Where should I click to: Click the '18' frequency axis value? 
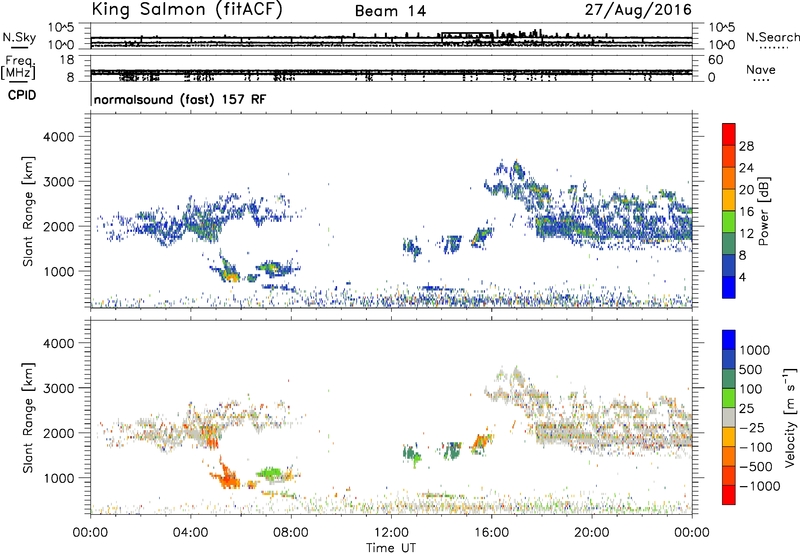pyautogui.click(x=66, y=60)
